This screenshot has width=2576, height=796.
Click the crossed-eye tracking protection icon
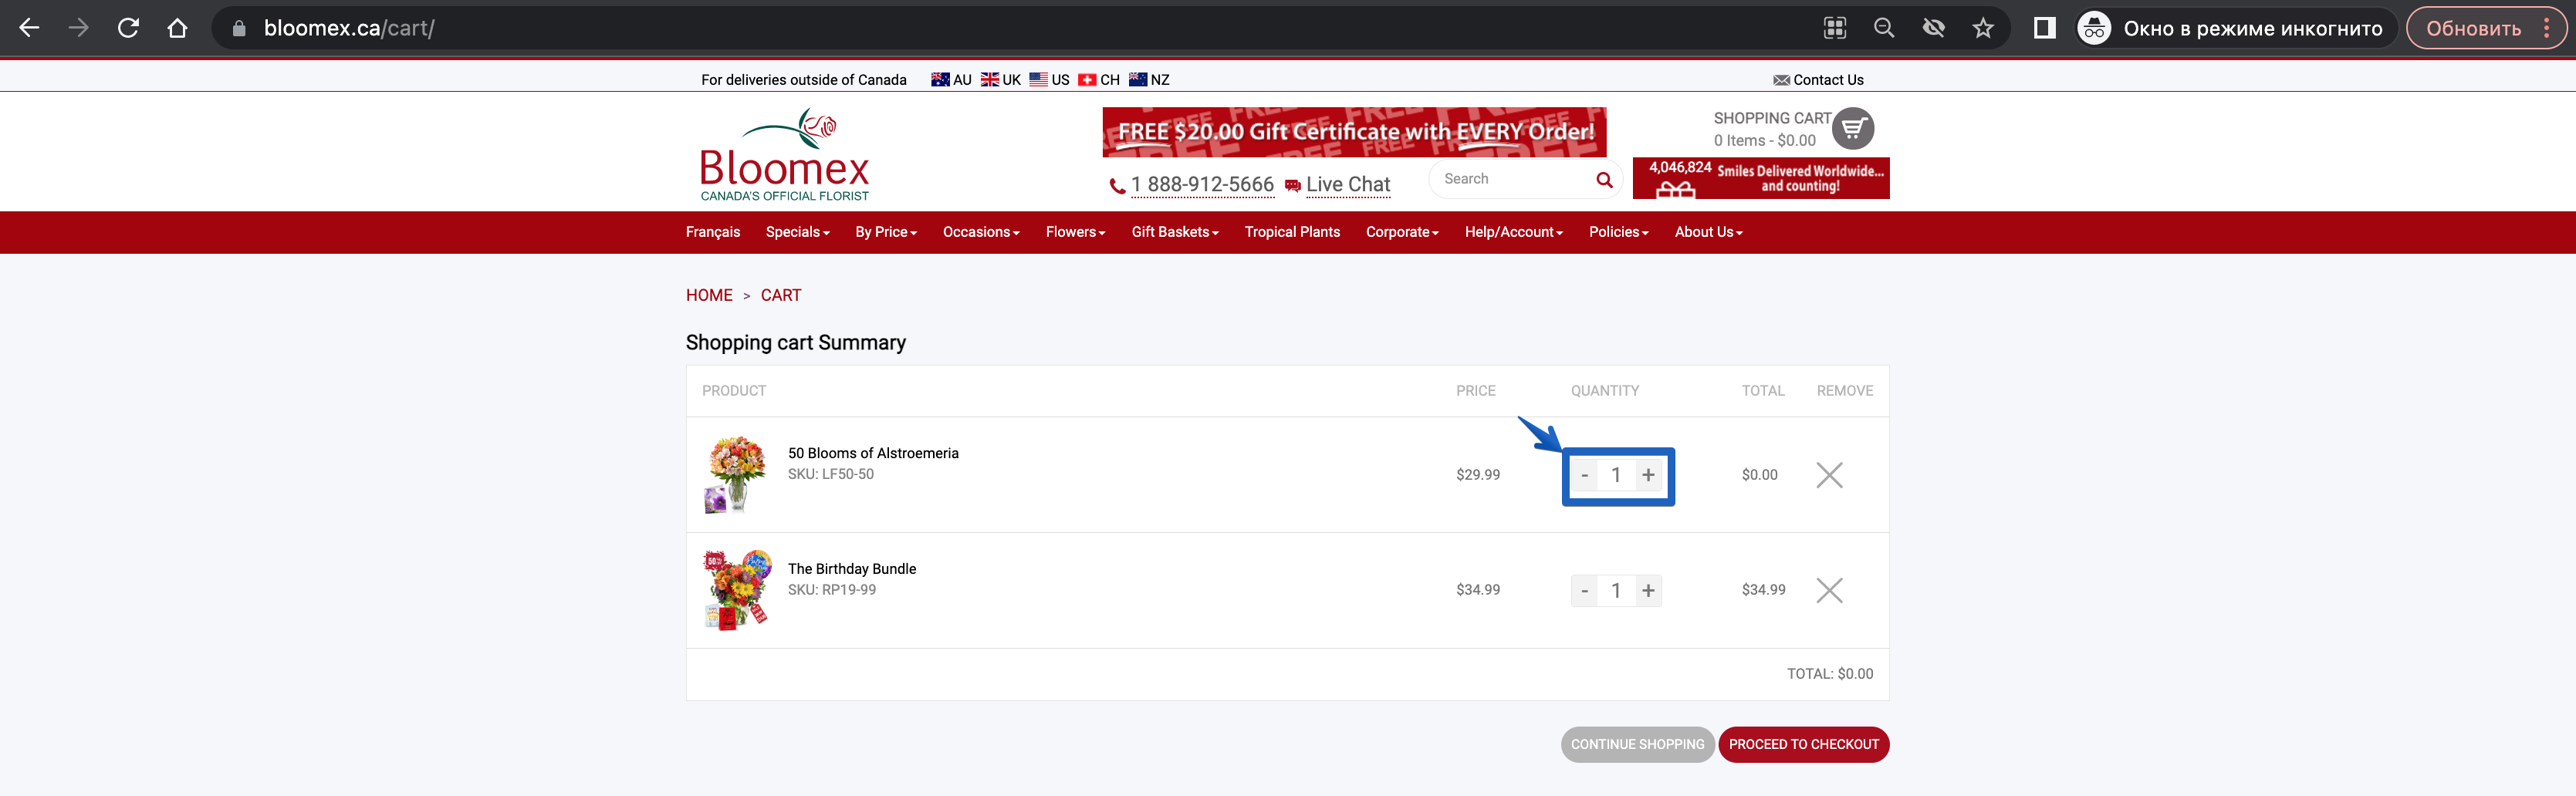coord(1933,28)
